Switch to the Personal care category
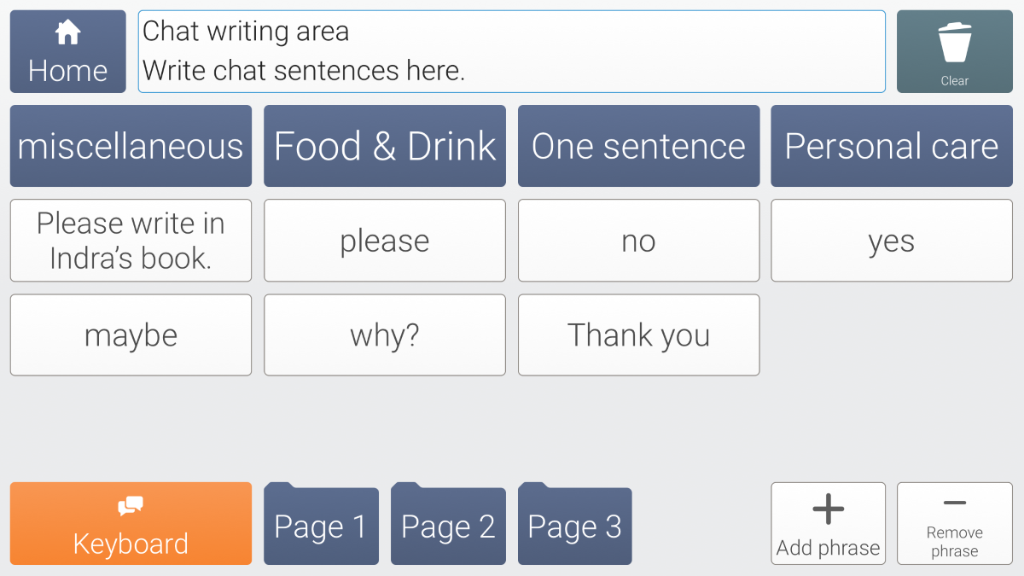The height and width of the screenshot is (576, 1024). pos(891,146)
